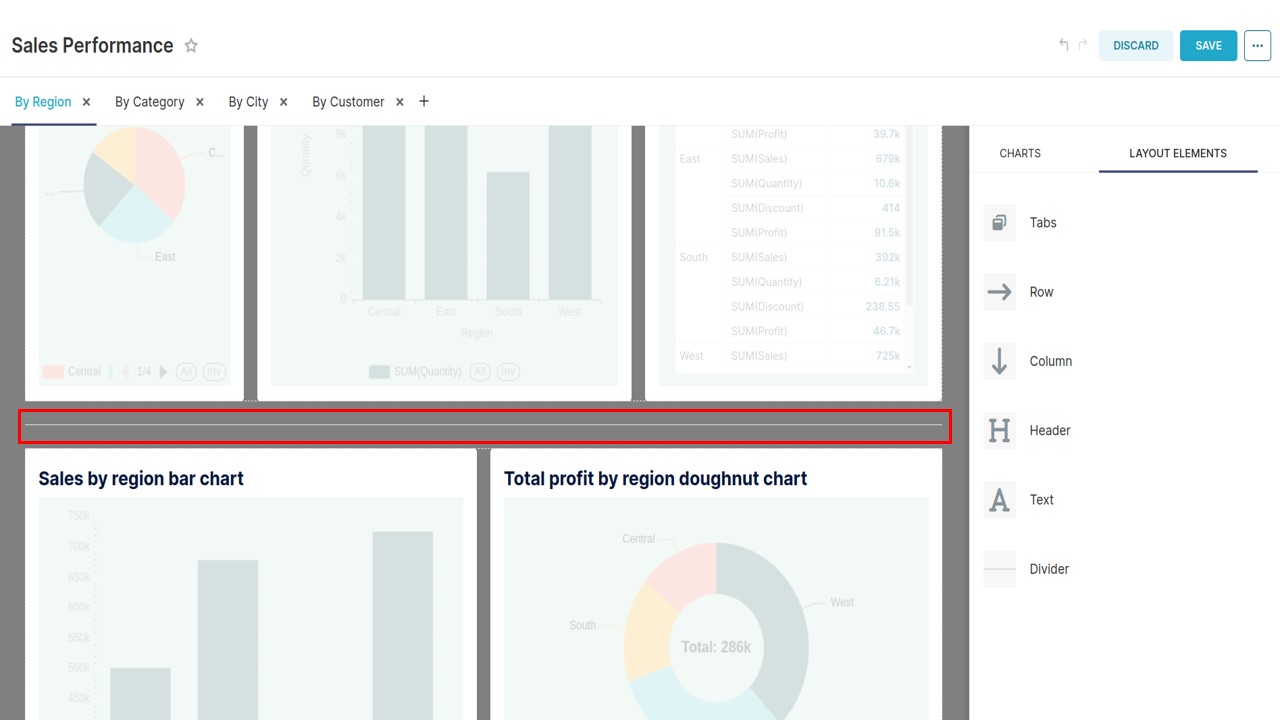Switch to the By Category tab
Screen dimensions: 1280x720
(x=149, y=101)
